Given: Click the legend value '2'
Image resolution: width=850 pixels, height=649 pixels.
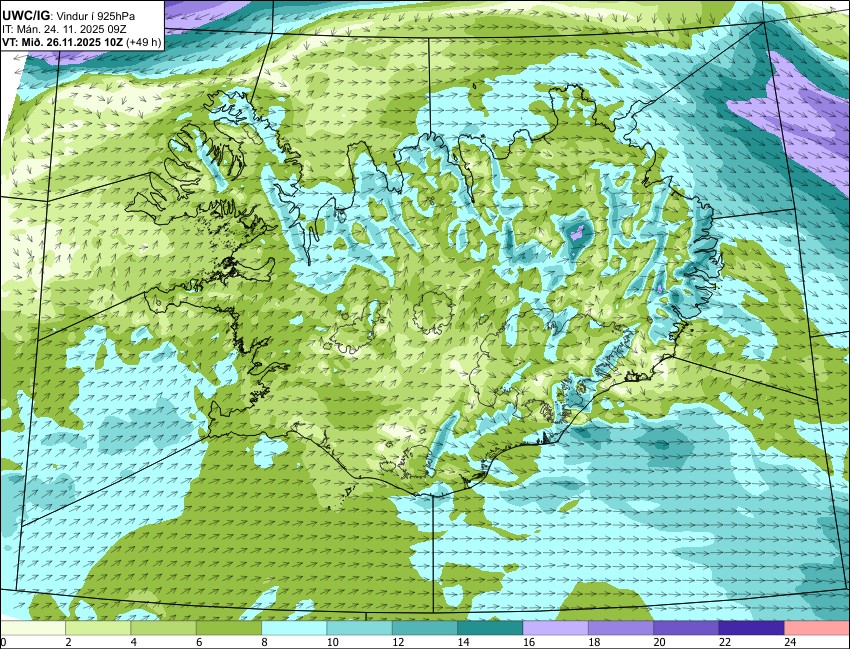Looking at the screenshot, I should click(68, 642).
